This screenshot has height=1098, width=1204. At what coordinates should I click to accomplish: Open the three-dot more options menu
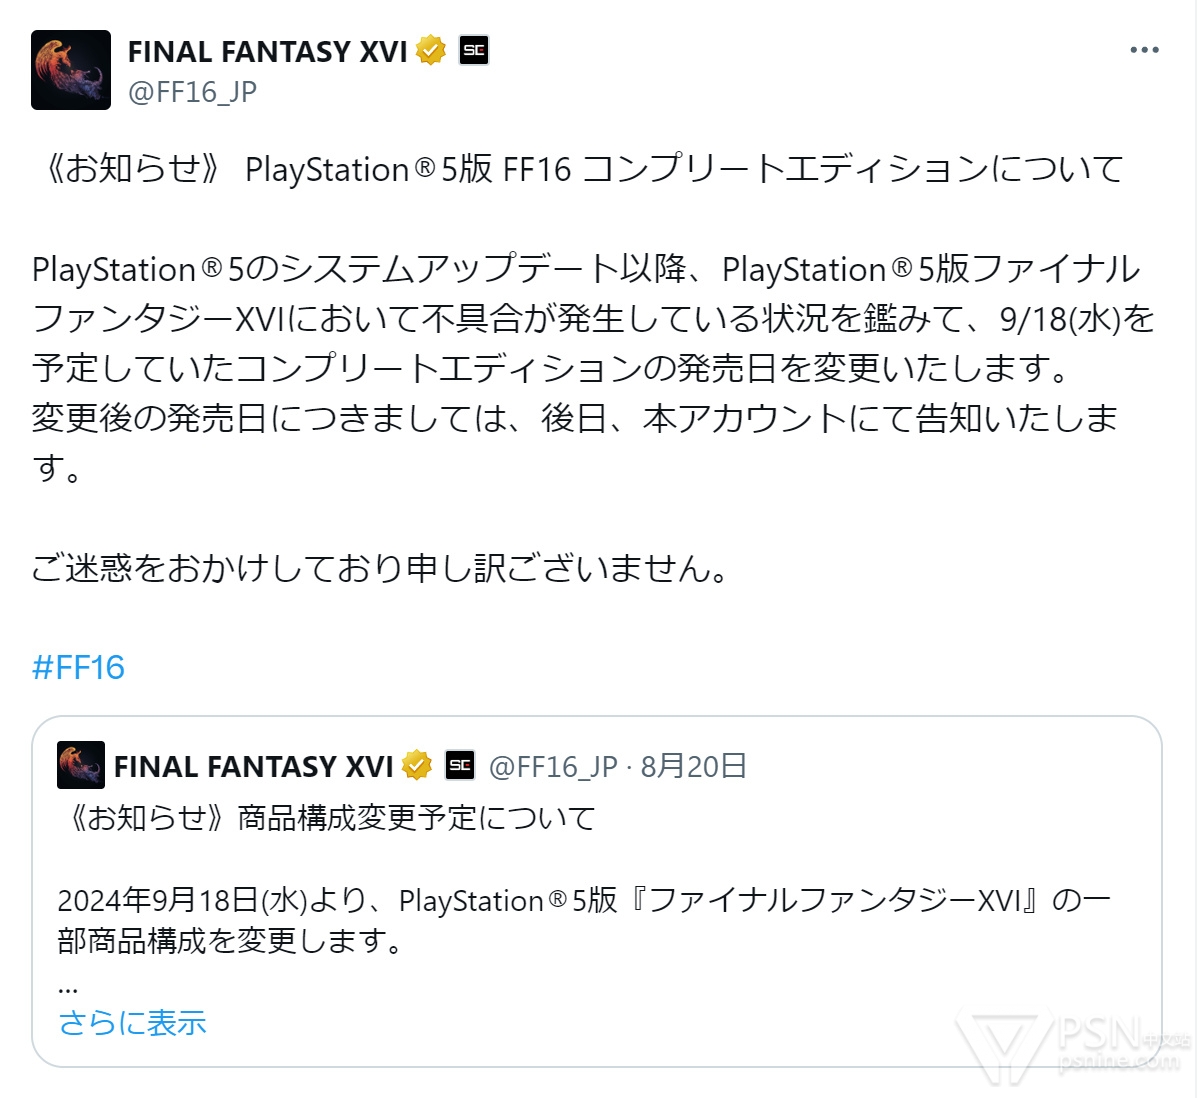[x=1144, y=50]
